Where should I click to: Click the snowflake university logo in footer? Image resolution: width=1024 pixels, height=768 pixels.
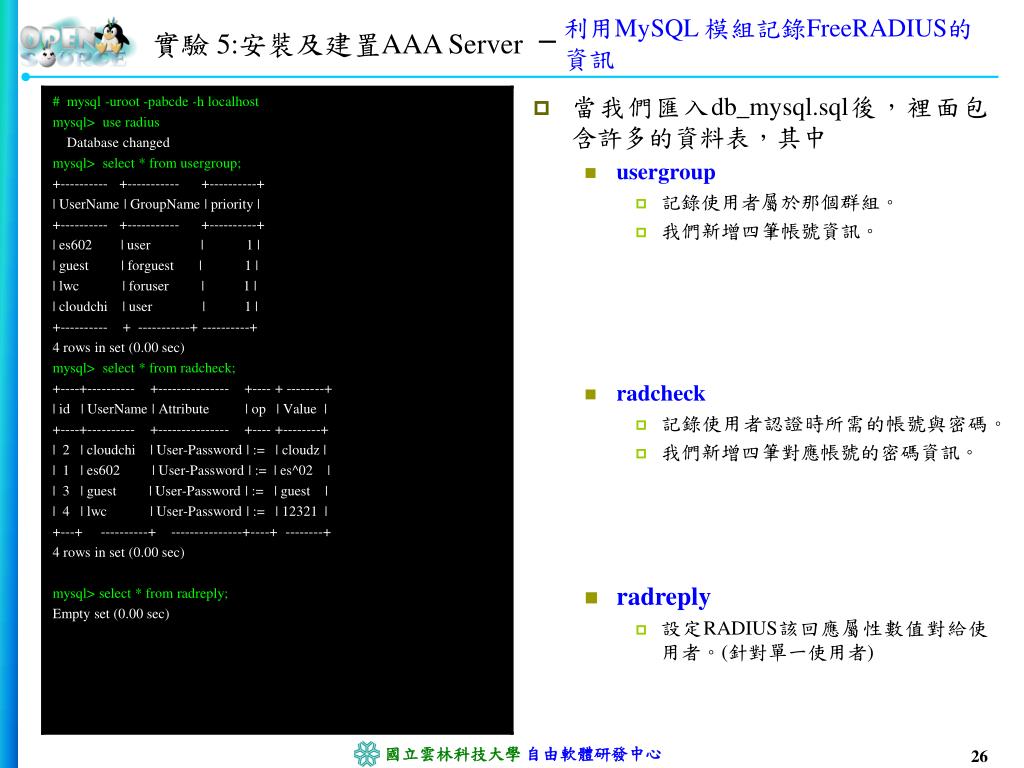tap(367, 754)
